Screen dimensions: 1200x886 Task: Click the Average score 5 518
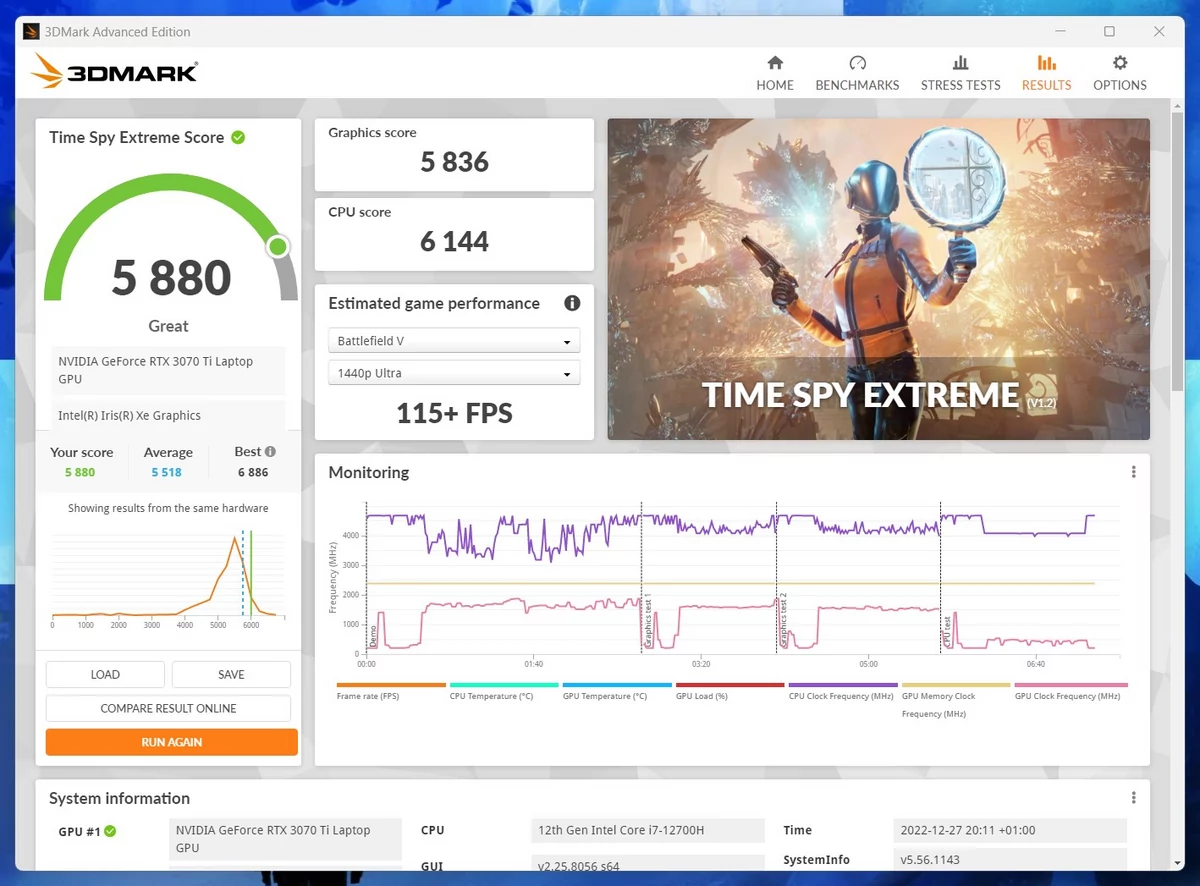(166, 472)
